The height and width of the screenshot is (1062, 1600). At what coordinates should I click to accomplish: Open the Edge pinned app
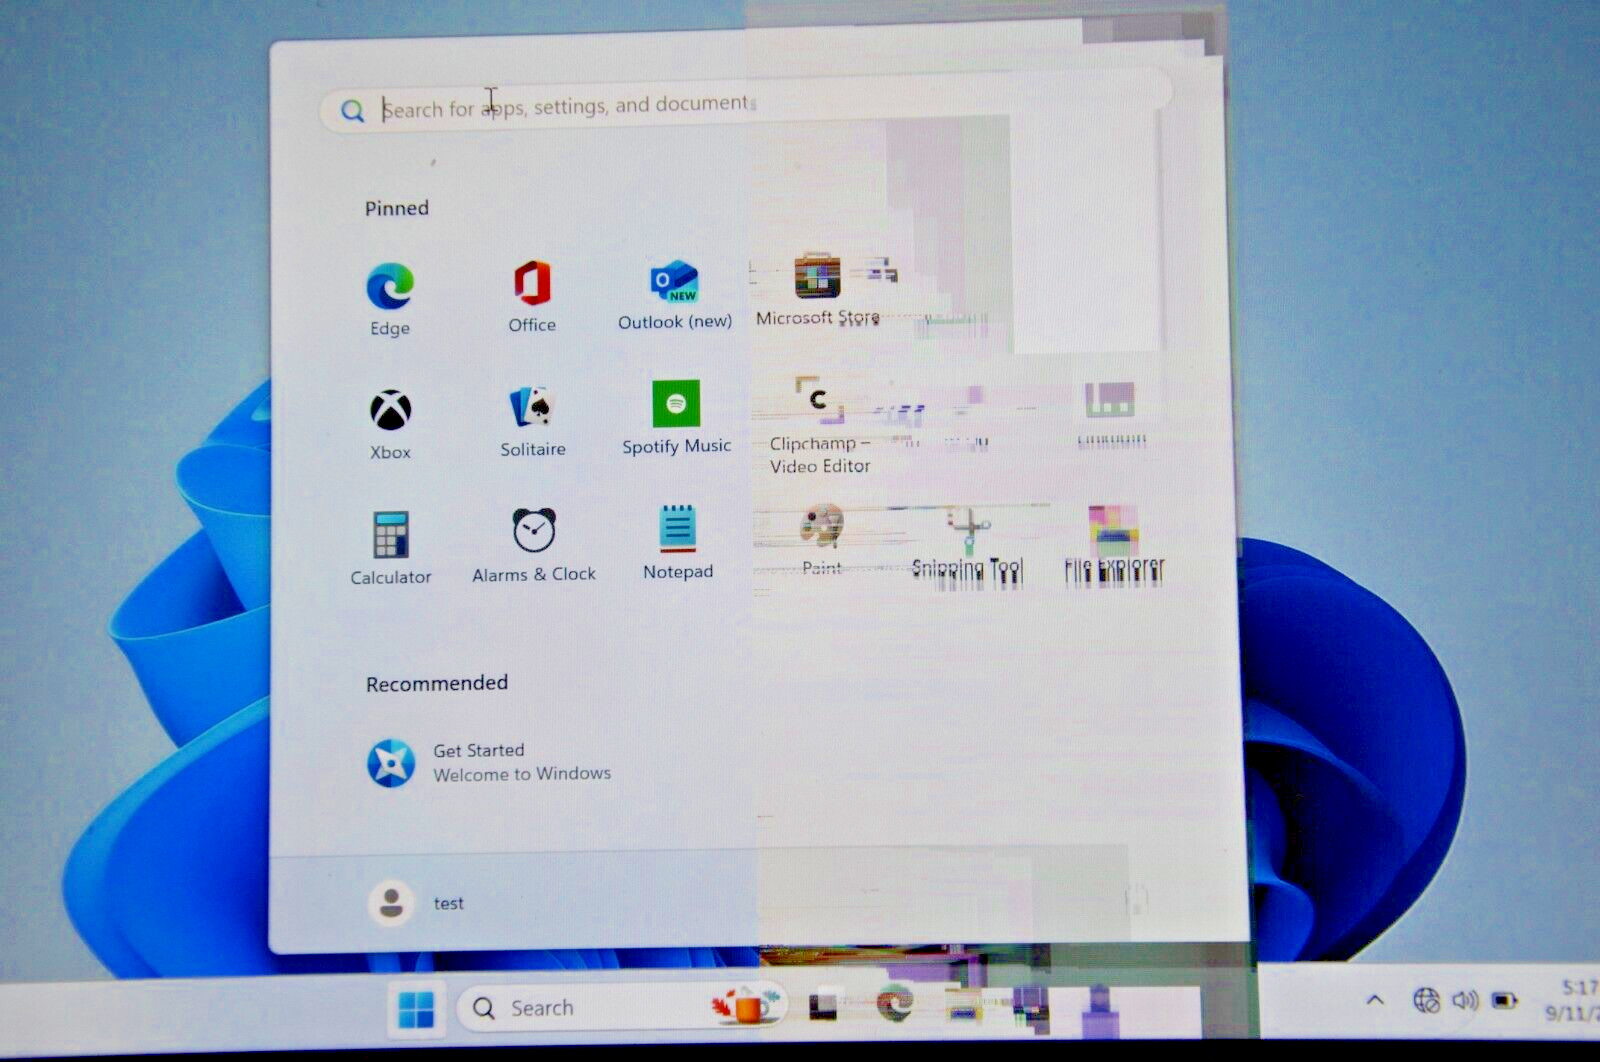pyautogui.click(x=390, y=299)
